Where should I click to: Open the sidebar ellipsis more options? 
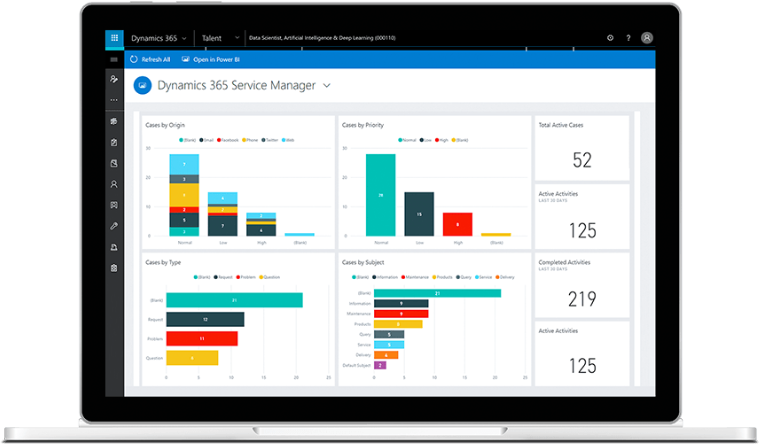(114, 100)
